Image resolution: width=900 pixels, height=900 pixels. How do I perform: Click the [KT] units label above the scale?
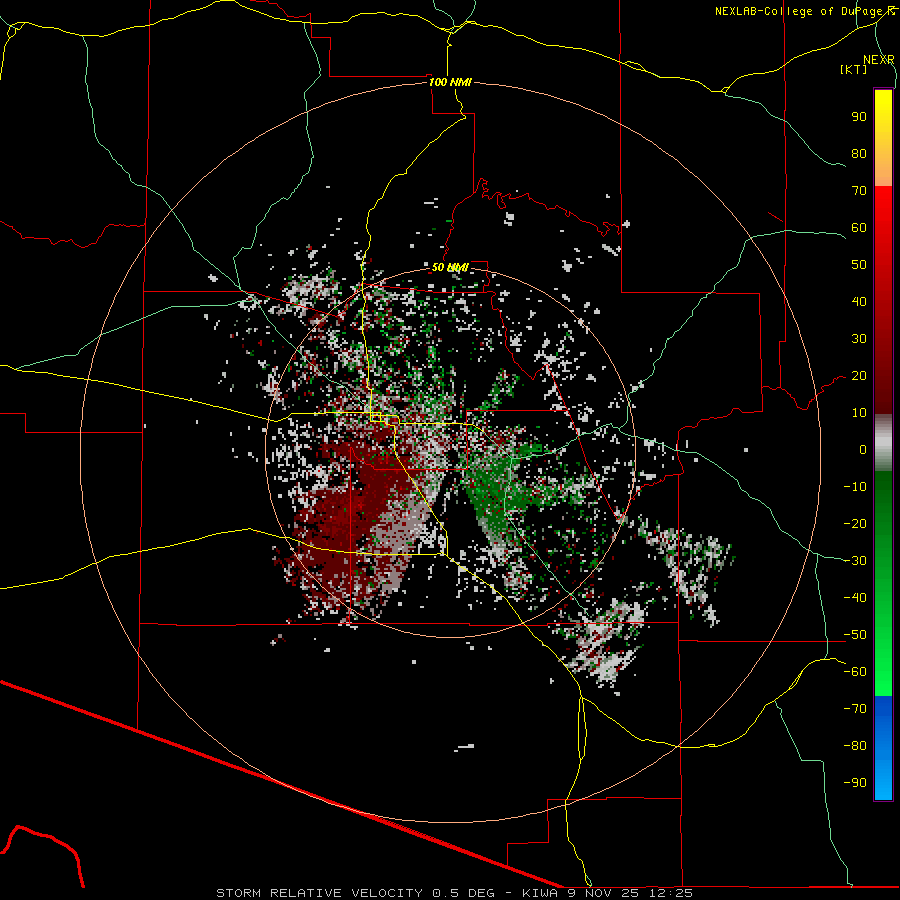(x=854, y=69)
